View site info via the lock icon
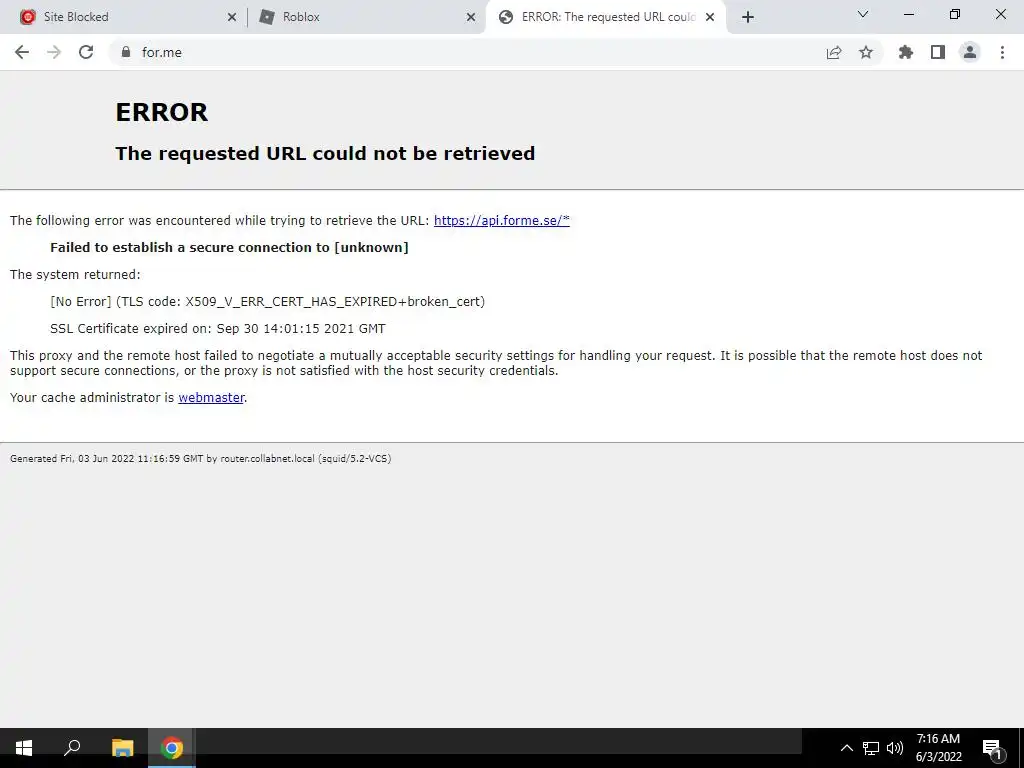This screenshot has height=768, width=1024. [126, 52]
